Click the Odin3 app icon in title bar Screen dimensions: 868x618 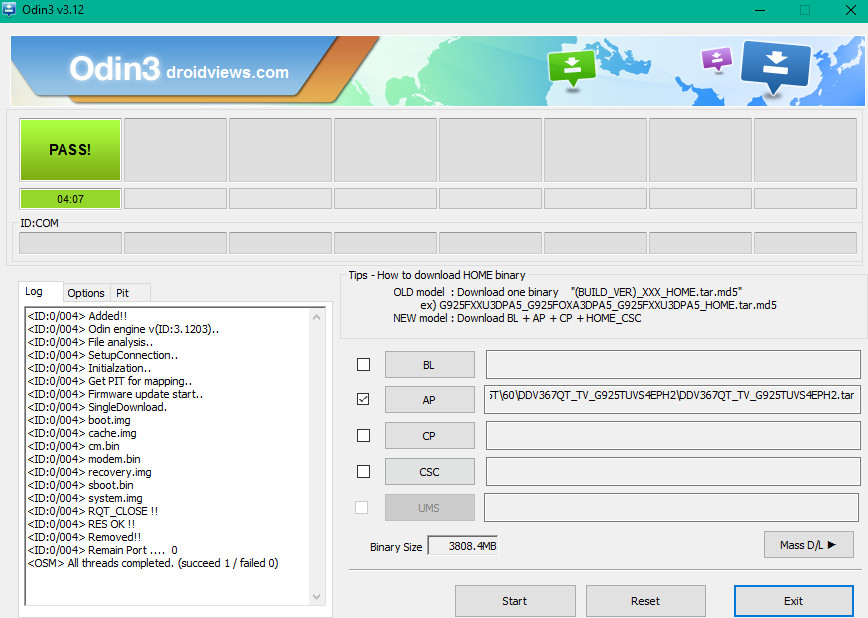coord(9,9)
